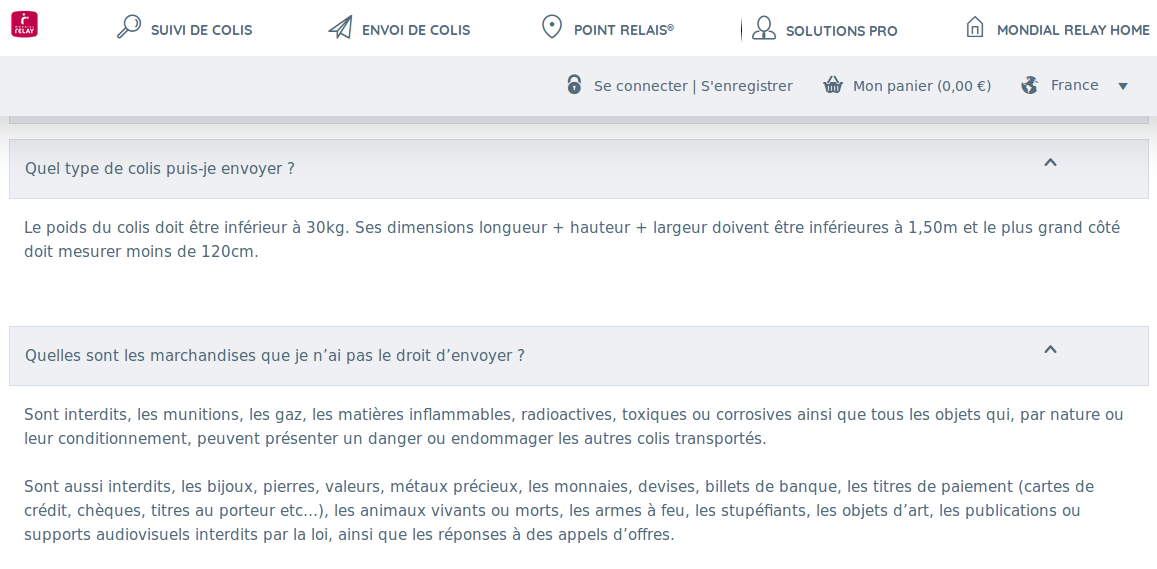The height and width of the screenshot is (569, 1157).
Task: Click the padlock icon next to Se connecter
Action: pos(574,84)
